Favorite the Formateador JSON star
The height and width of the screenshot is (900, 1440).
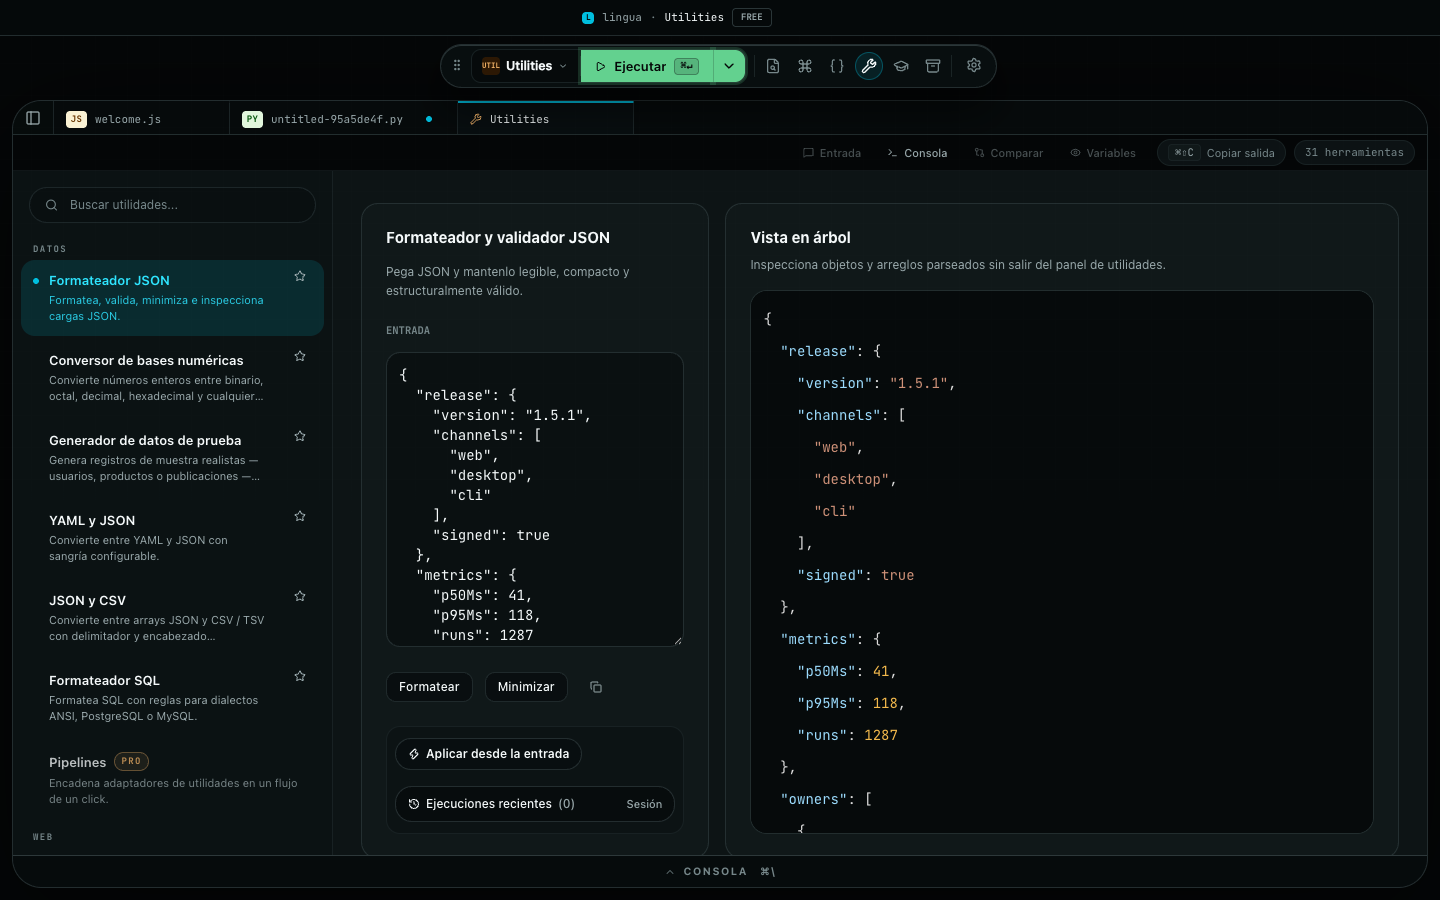pyautogui.click(x=300, y=276)
